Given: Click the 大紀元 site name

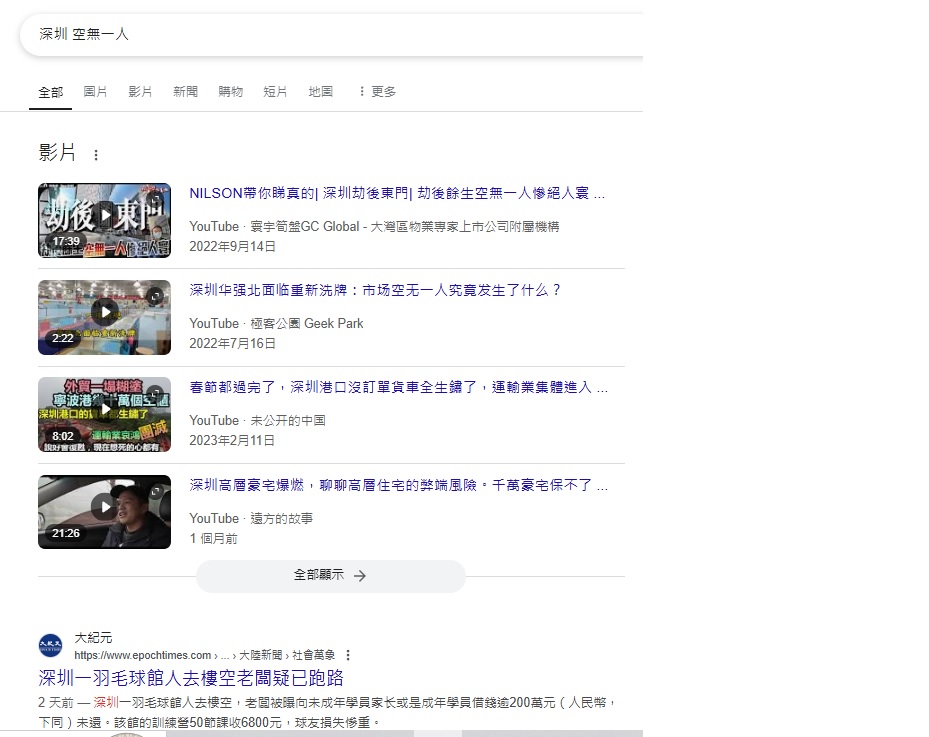Looking at the screenshot, I should pos(93,637).
